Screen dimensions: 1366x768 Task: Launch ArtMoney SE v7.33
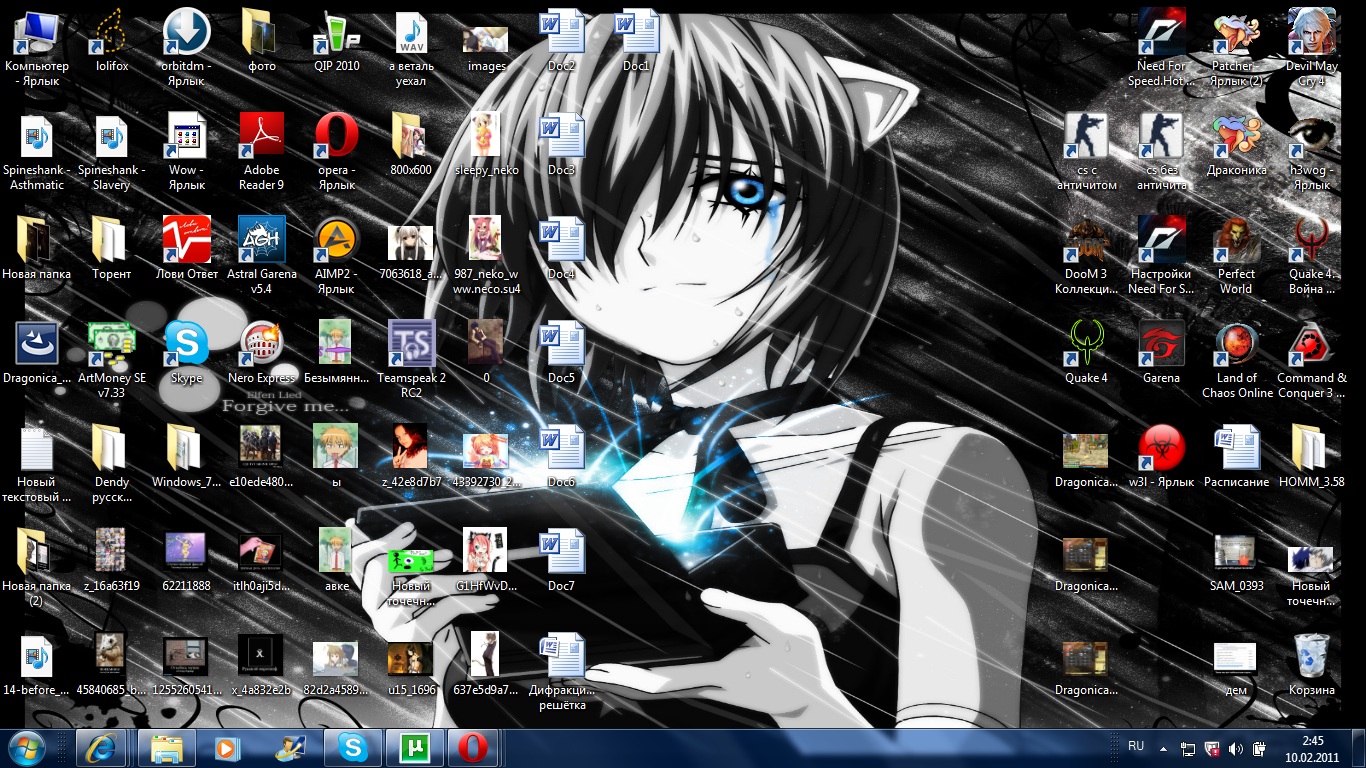point(112,344)
